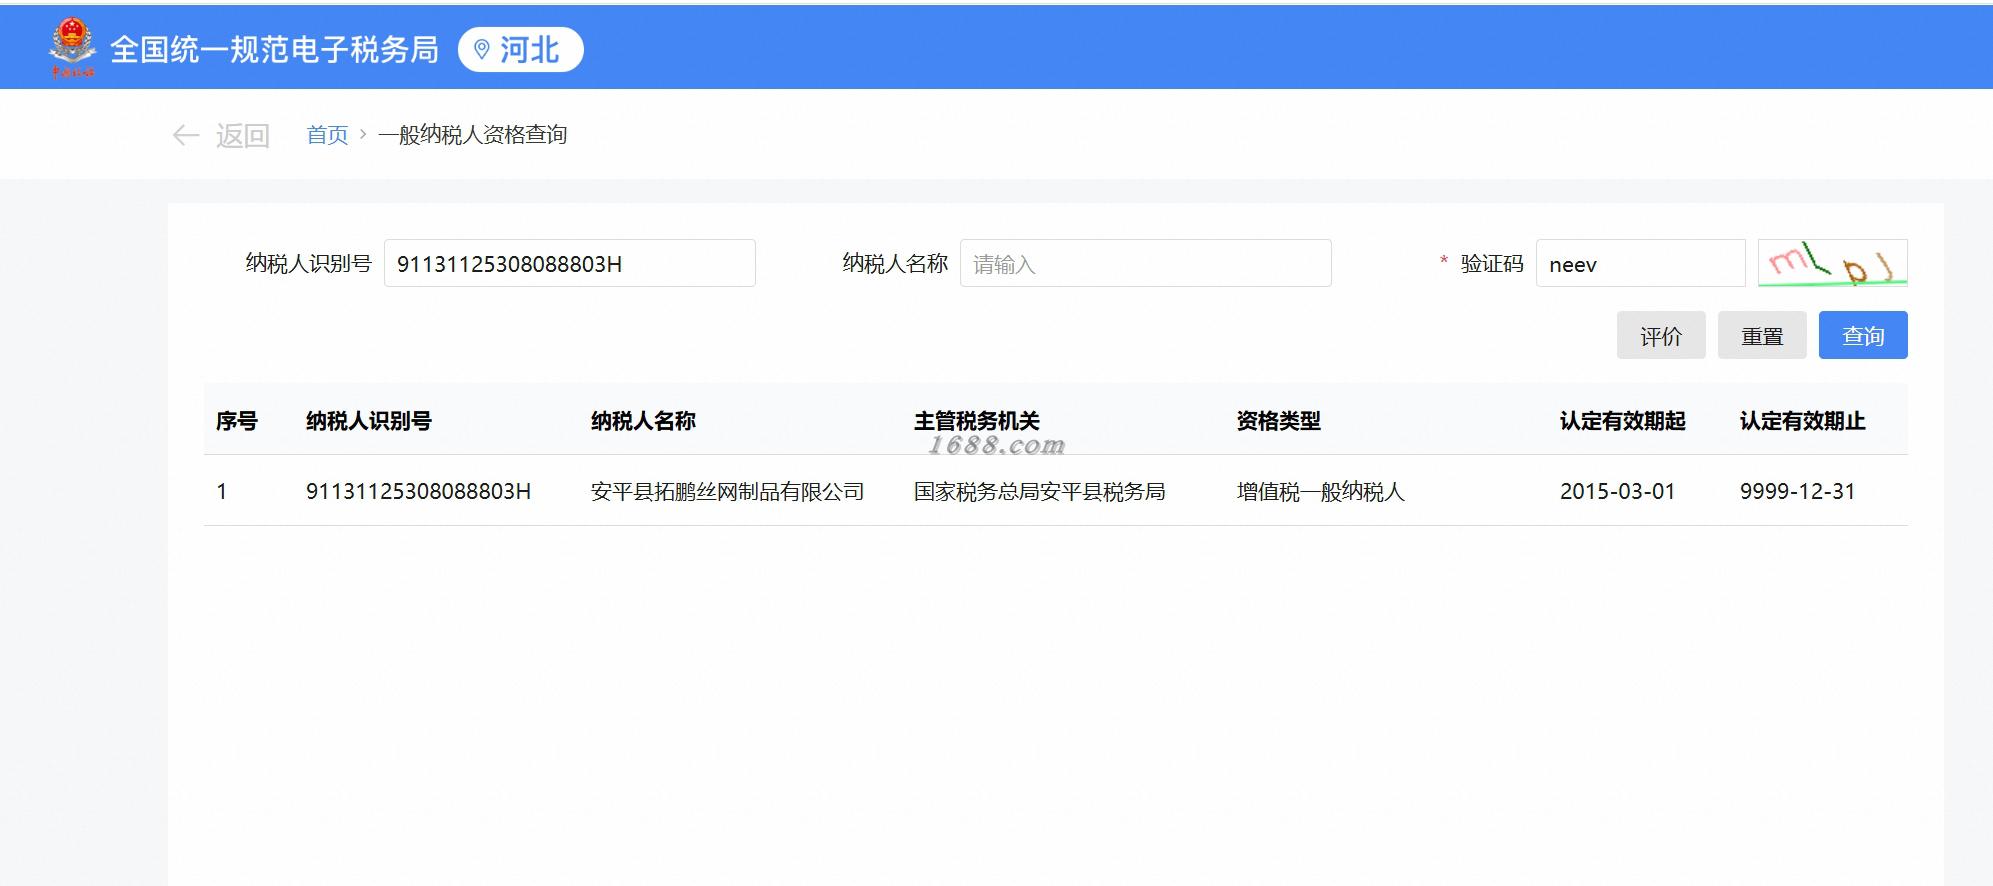Select the 91131125308088803H table cell

418,491
